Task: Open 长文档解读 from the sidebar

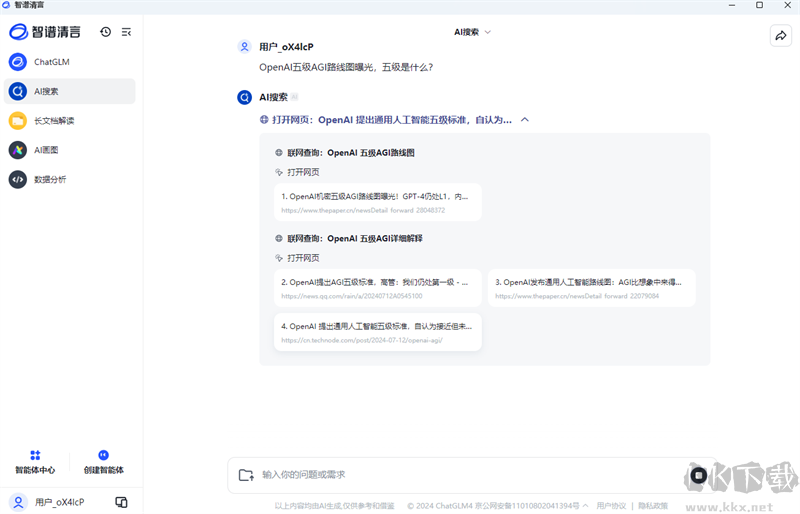Action: [x=69, y=121]
